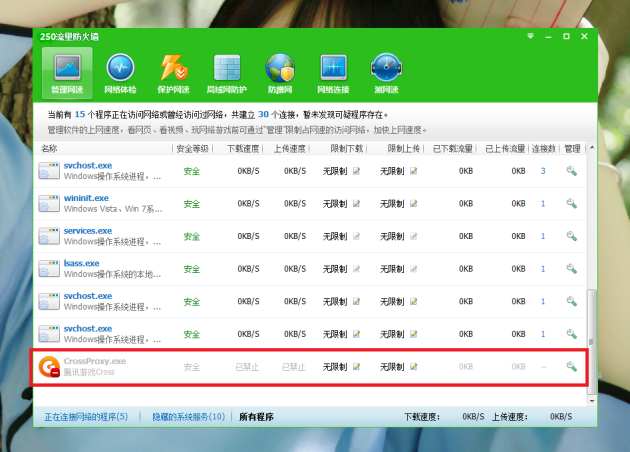Open the CrossProxy.exe process name link
The height and width of the screenshot is (452, 630).
(x=95, y=361)
